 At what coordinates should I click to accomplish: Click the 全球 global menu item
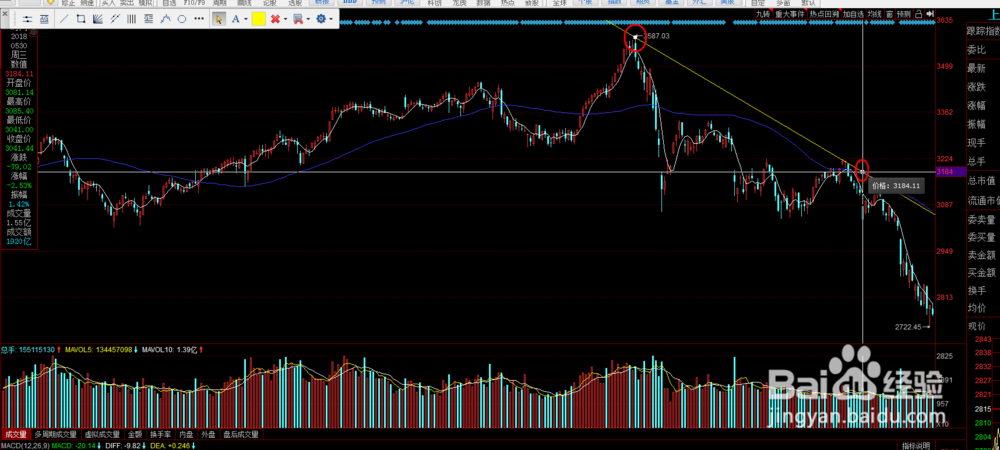(x=560, y=4)
